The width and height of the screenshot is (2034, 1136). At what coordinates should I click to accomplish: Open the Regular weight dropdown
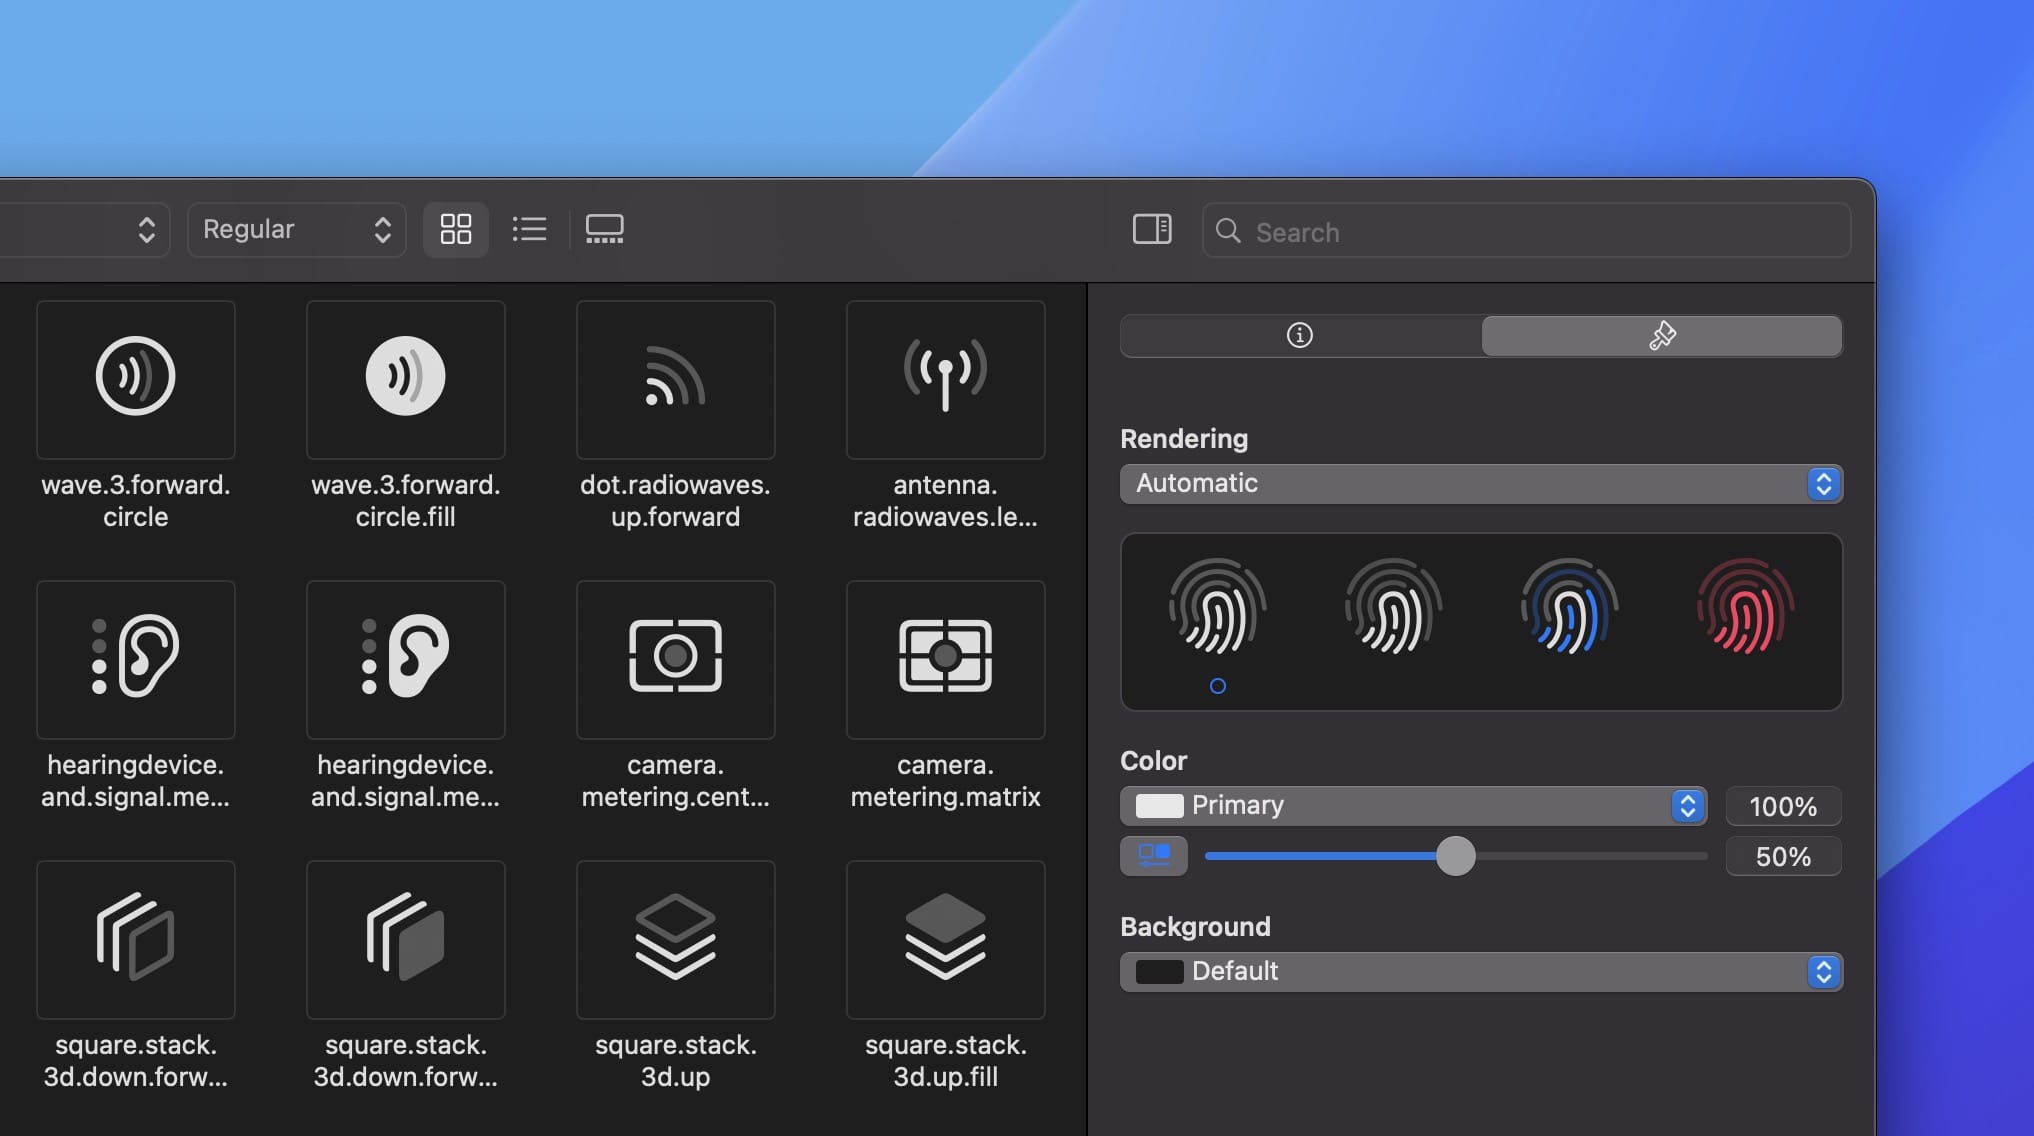pyautogui.click(x=297, y=230)
